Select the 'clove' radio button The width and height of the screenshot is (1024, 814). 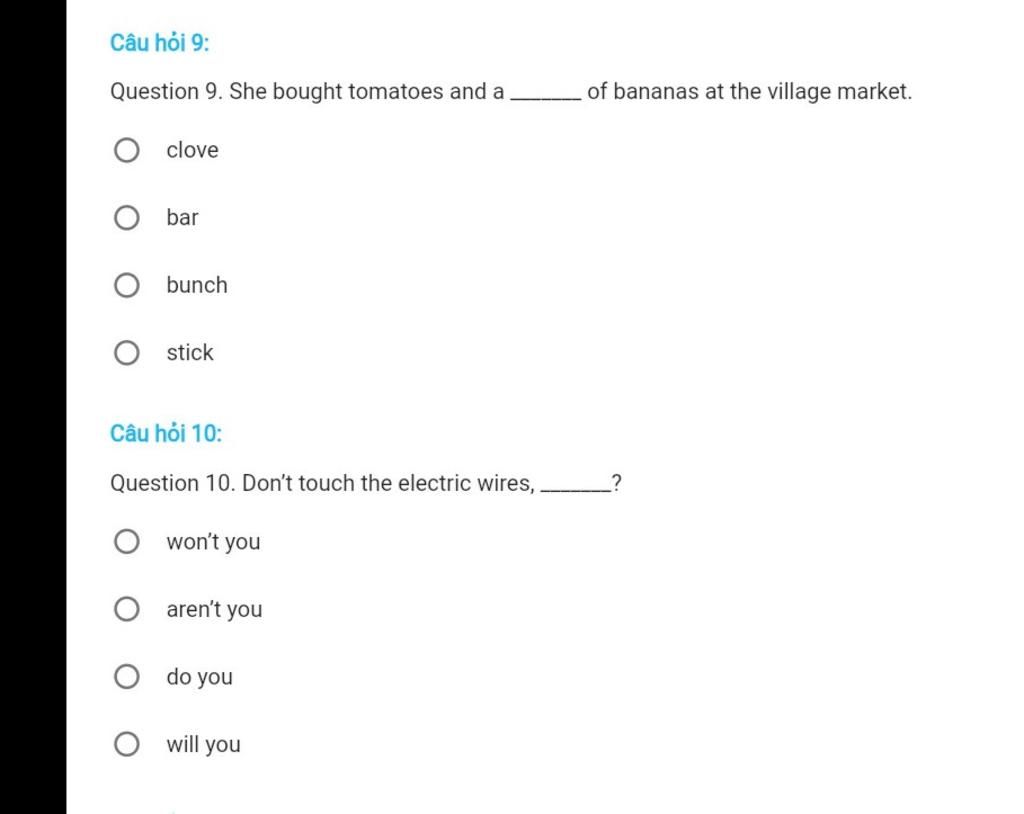point(127,150)
